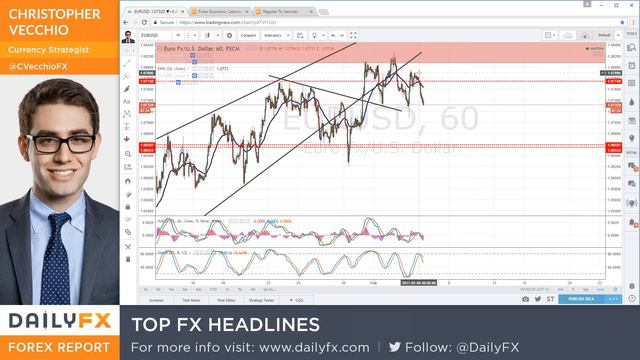This screenshot has height=360, width=640.
Task: Select the text annotation tool
Action: (127, 101)
